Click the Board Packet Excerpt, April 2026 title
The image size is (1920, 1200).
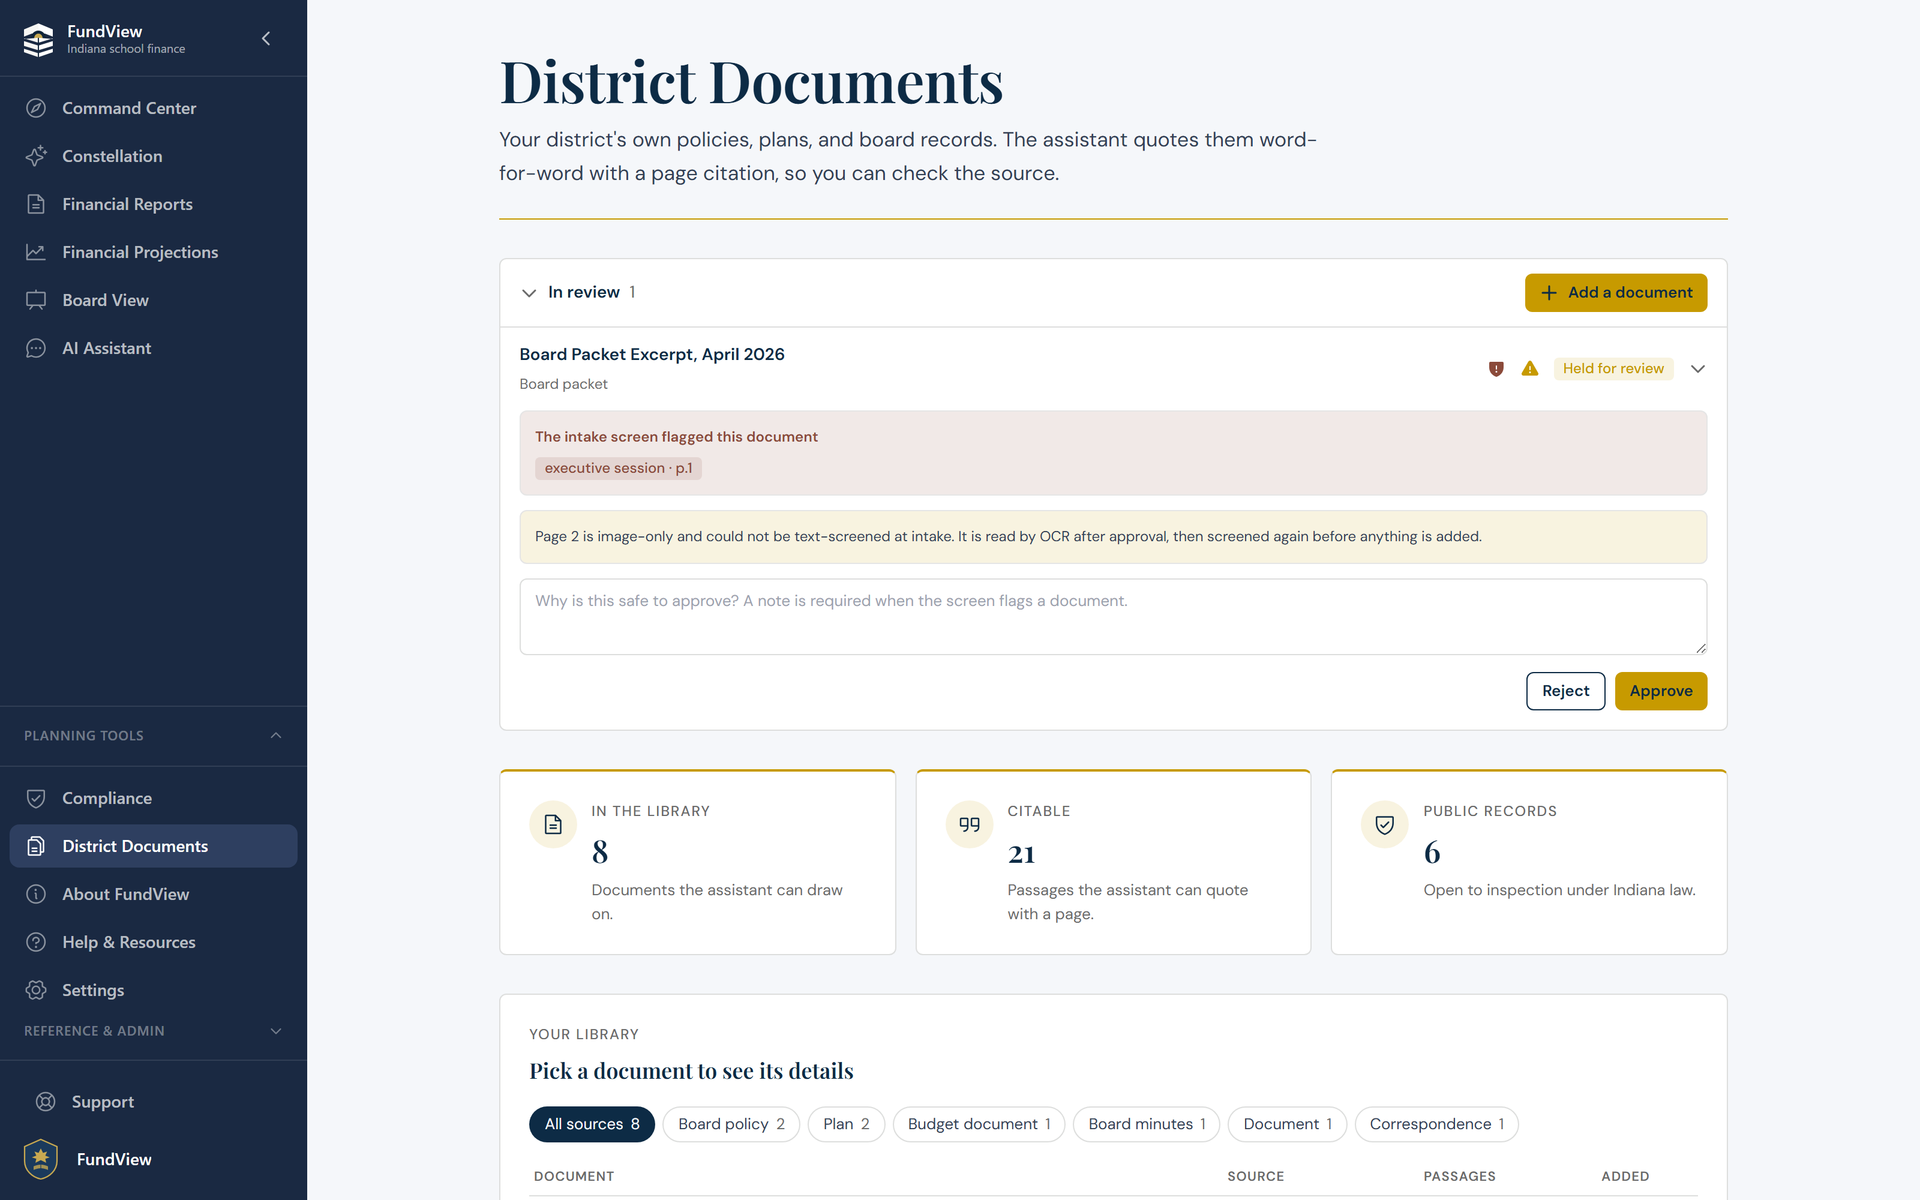652,354
